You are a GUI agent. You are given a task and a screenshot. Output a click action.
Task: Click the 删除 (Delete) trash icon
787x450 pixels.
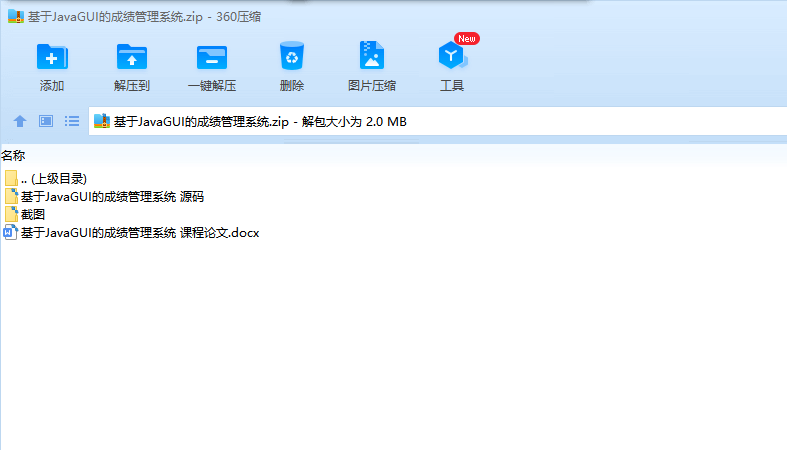coord(292,55)
